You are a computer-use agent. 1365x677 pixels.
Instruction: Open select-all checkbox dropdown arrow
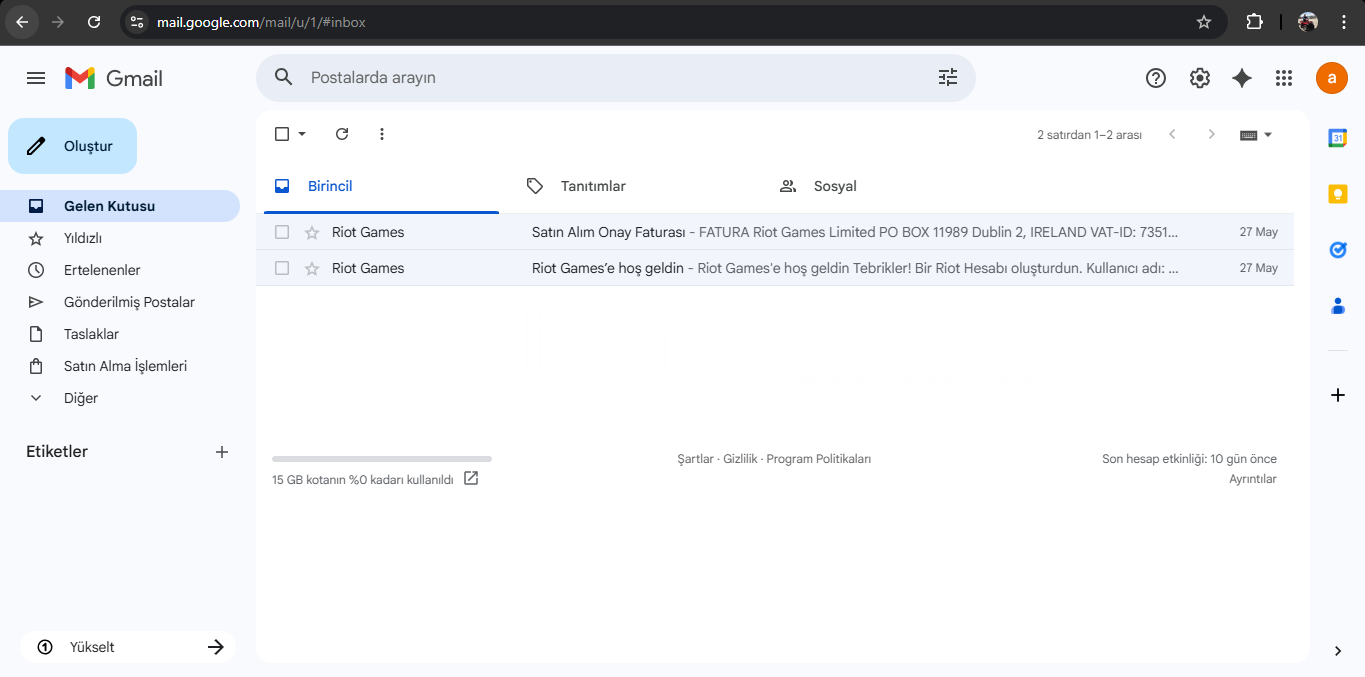[302, 134]
